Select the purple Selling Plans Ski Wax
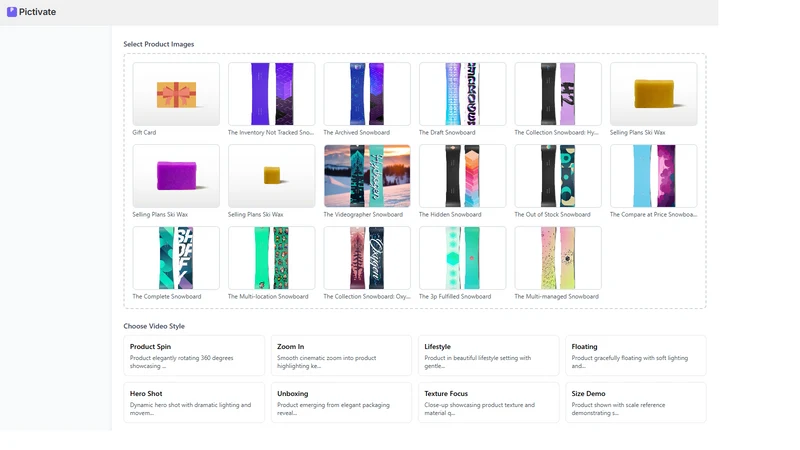The width and height of the screenshot is (800, 450). 176,176
